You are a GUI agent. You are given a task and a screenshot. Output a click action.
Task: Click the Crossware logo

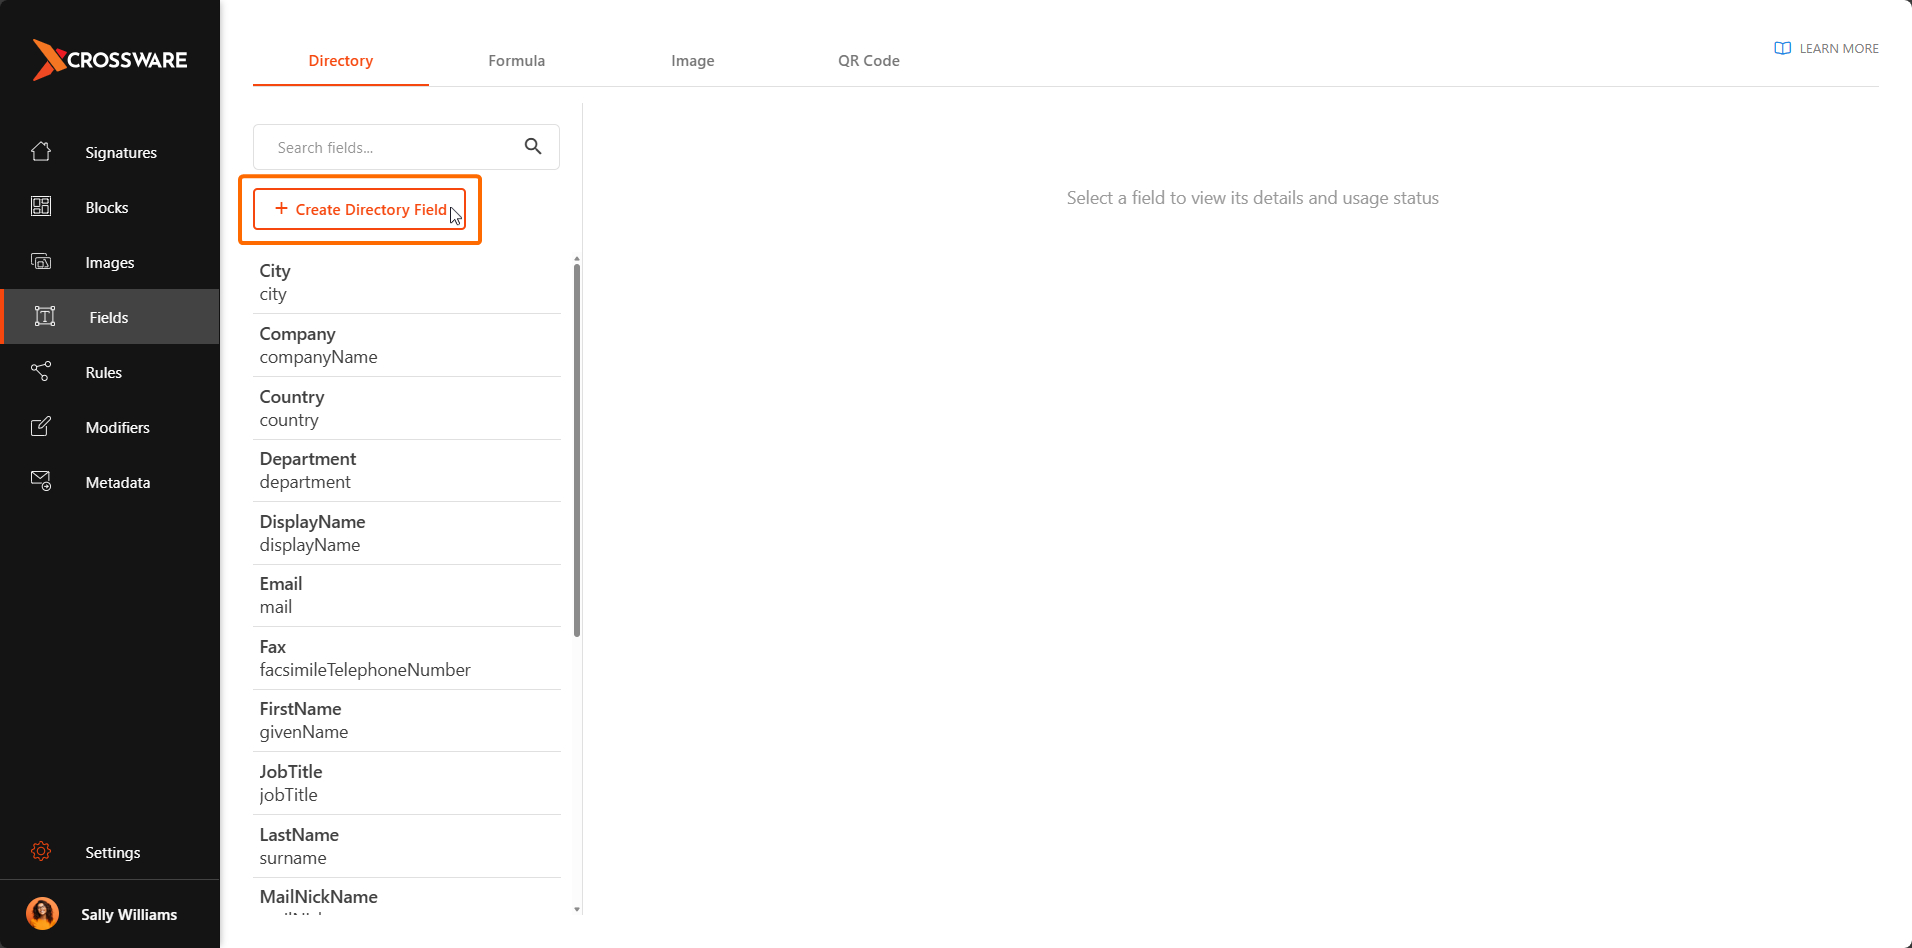click(x=110, y=59)
